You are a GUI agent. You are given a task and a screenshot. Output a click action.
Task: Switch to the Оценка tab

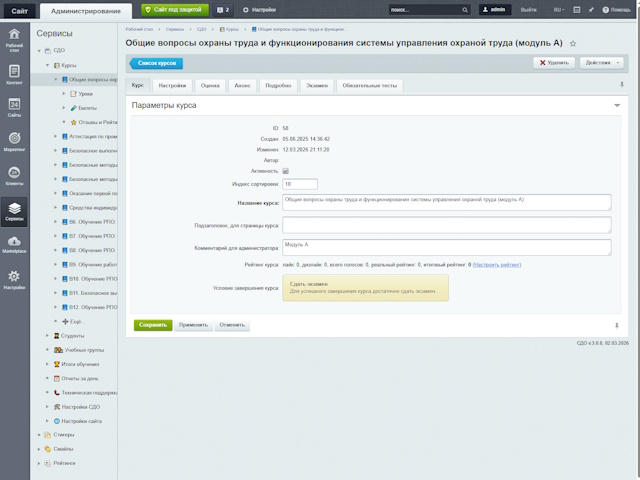click(x=210, y=86)
